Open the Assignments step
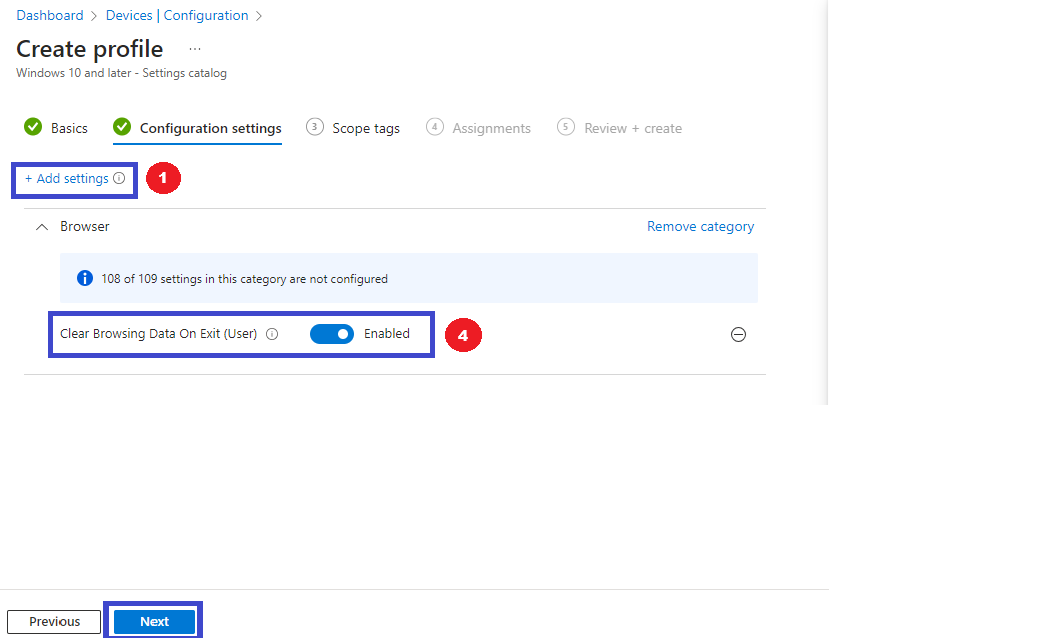1049x638 pixels. pos(491,128)
